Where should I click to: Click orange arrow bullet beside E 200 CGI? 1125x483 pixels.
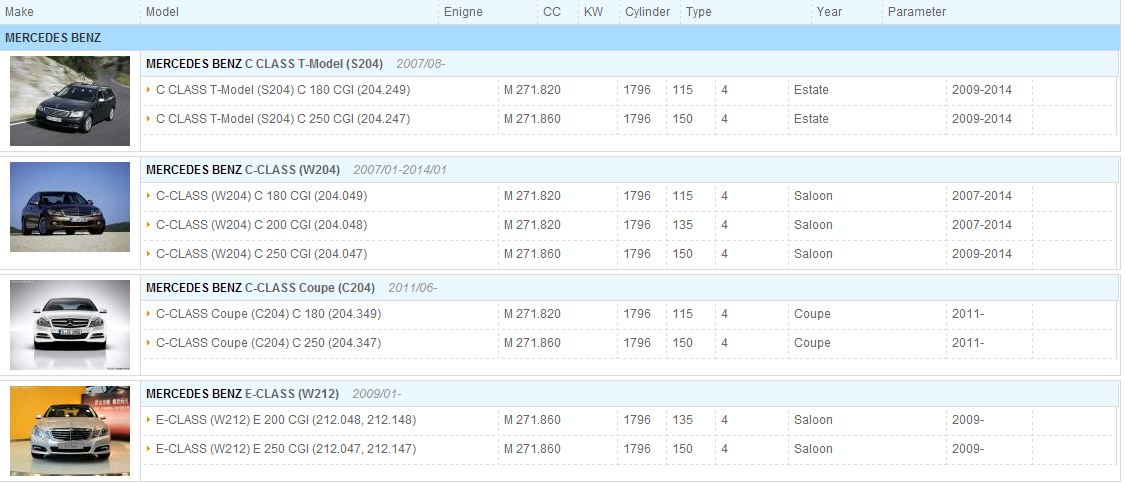click(x=149, y=420)
